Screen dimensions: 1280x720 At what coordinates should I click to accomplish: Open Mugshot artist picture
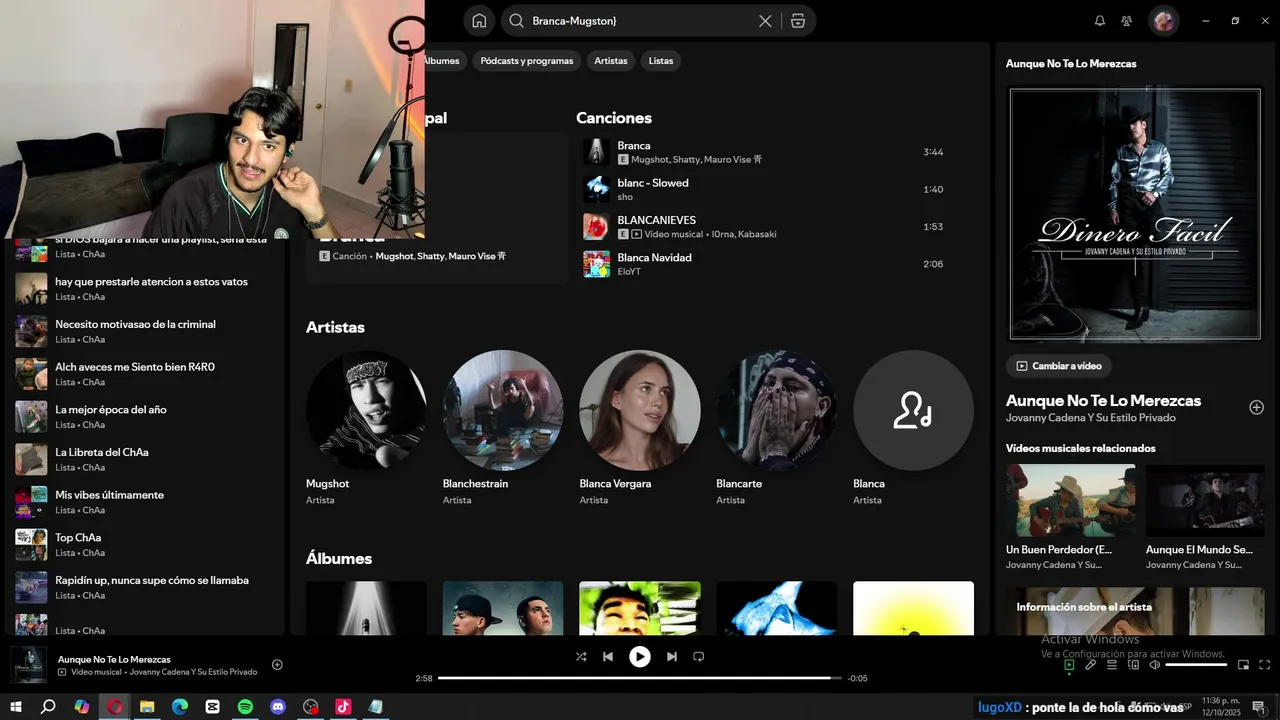point(366,410)
